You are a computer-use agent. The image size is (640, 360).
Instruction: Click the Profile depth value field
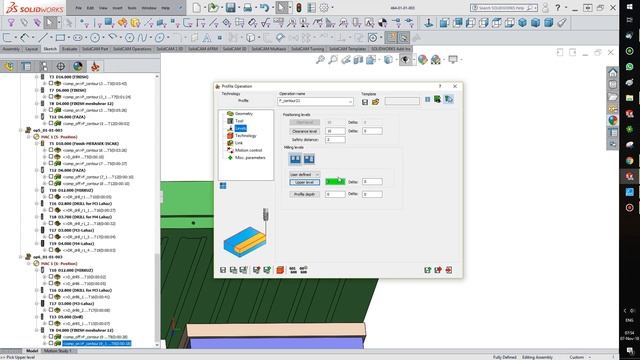click(335, 194)
